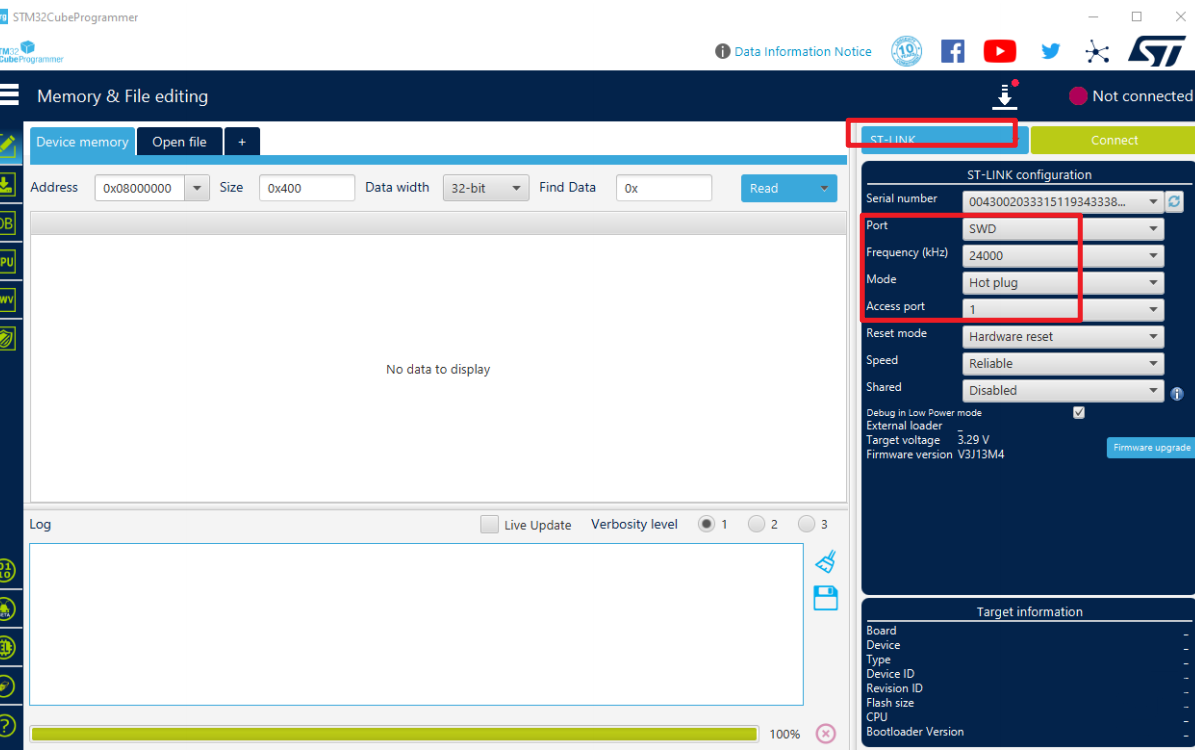Add a new tab with plus
The width and height of the screenshot is (1195, 755).
tap(242, 142)
